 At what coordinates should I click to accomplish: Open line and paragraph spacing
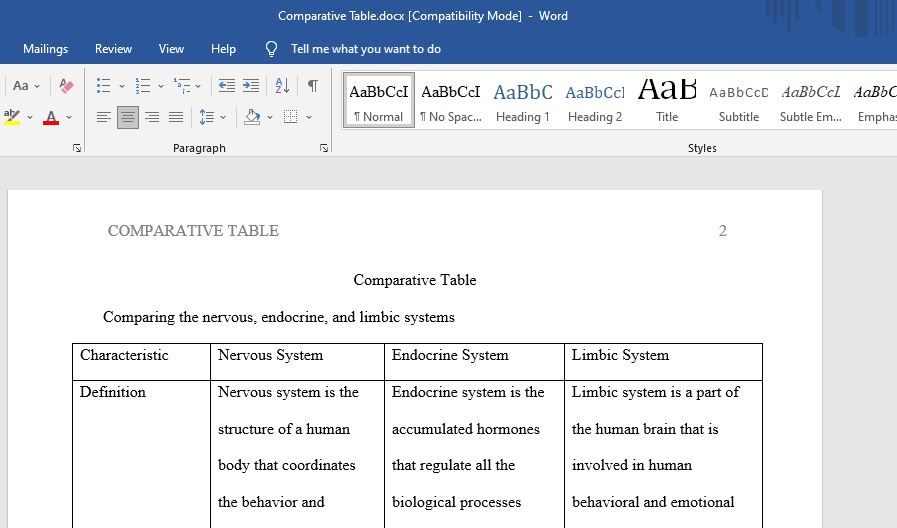point(207,117)
